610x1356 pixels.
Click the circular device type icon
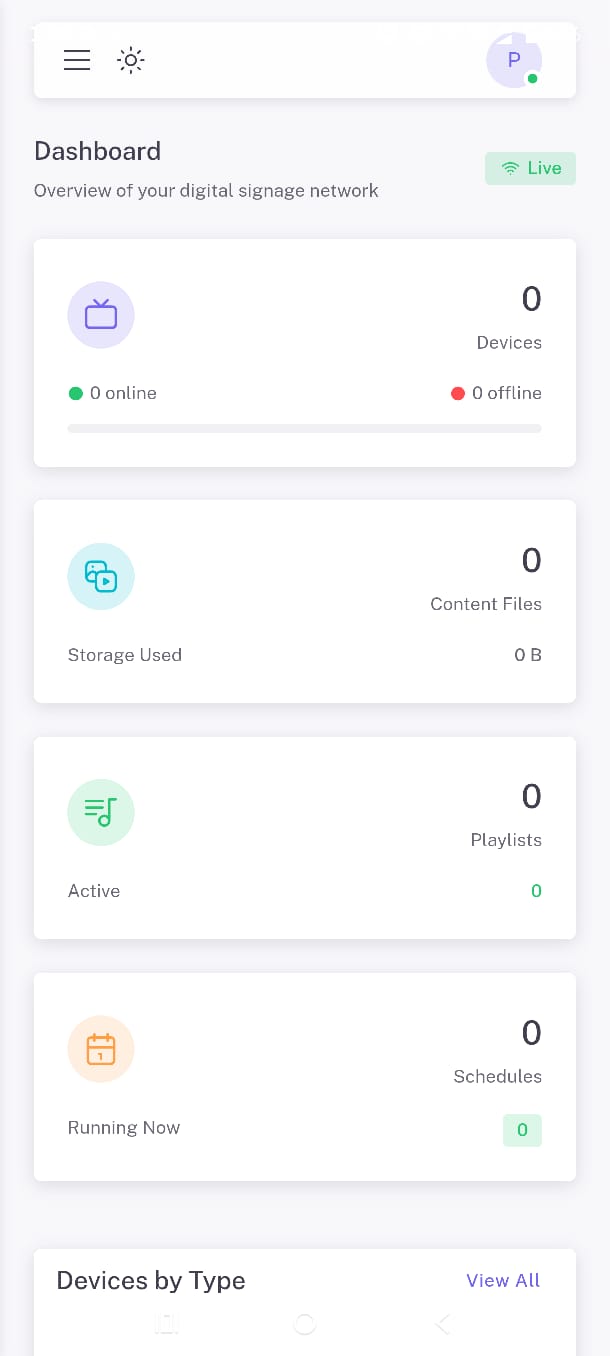(304, 1323)
